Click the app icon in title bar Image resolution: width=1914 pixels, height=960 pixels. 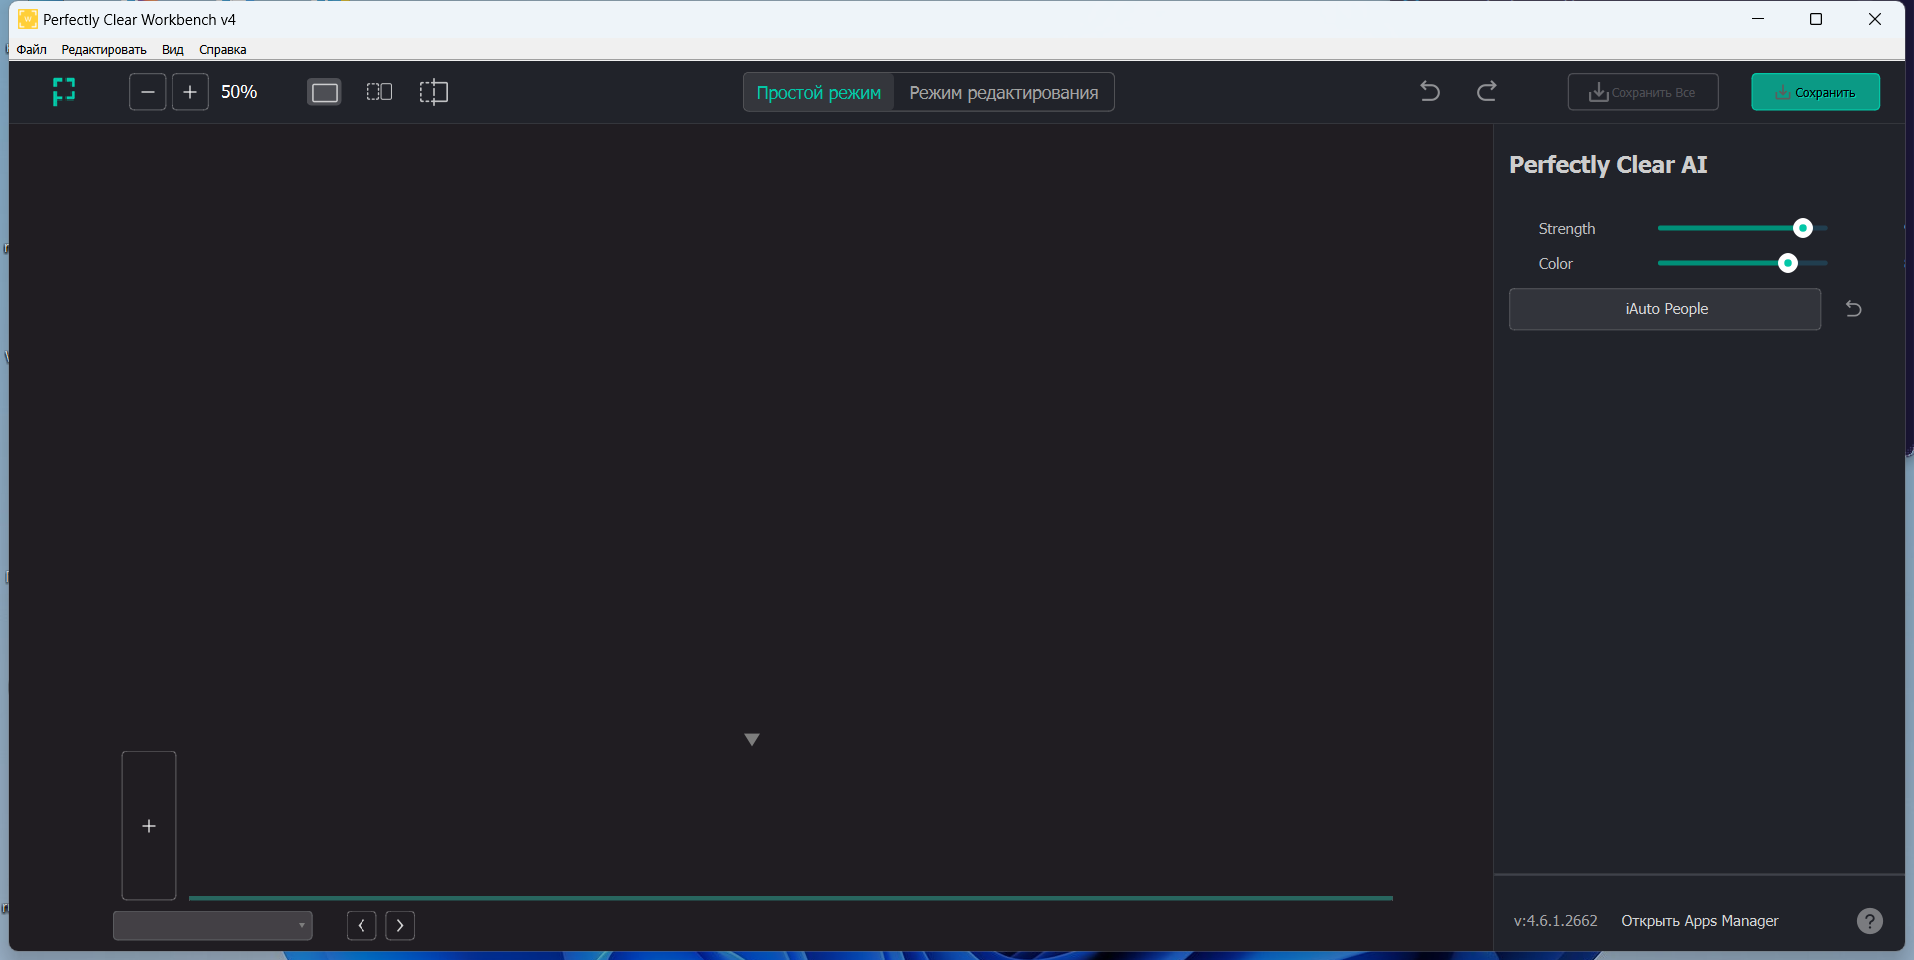(28, 19)
